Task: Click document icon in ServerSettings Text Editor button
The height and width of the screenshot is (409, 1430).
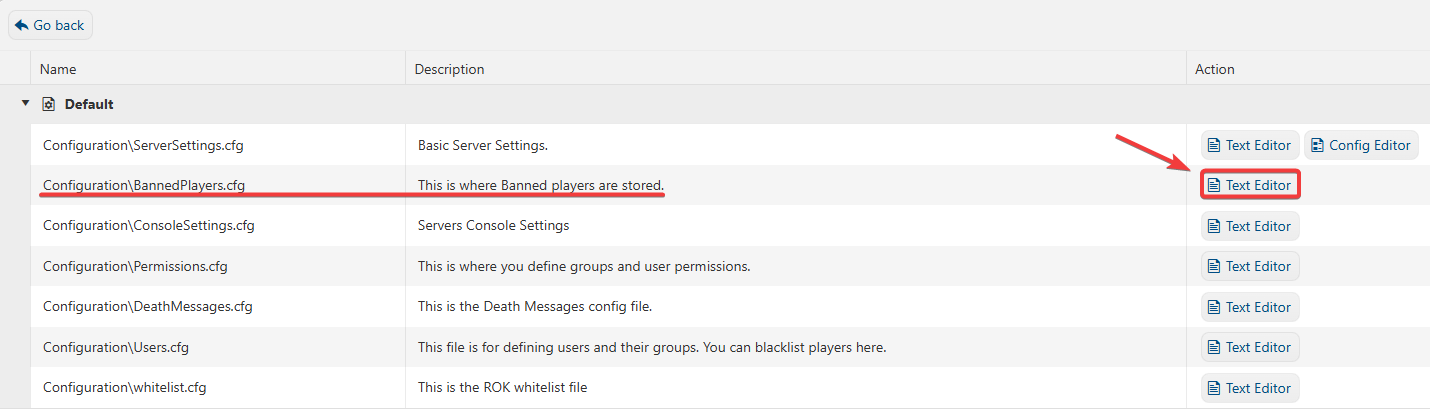Action: (1214, 145)
